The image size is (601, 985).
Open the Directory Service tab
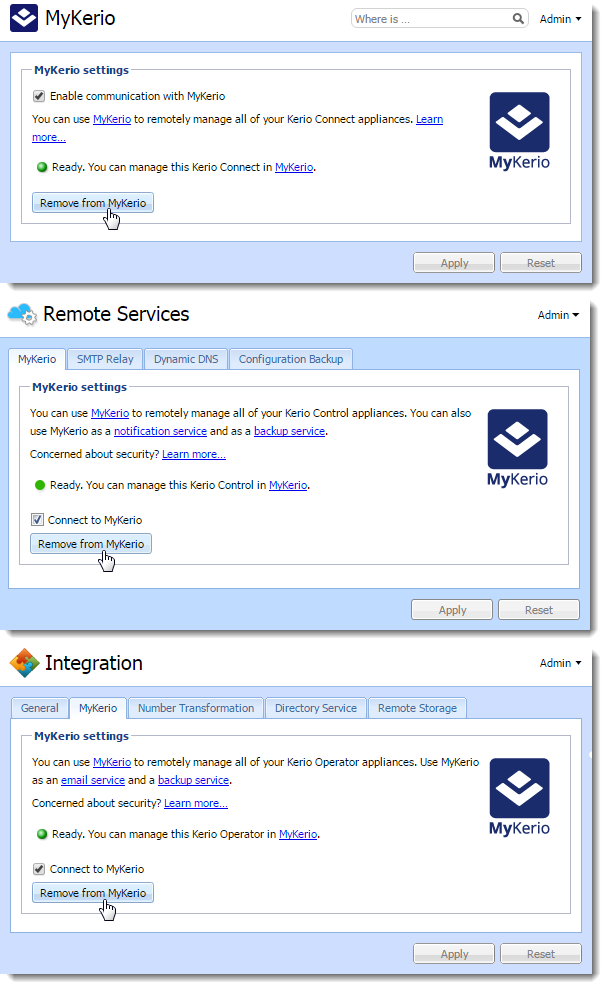click(x=316, y=708)
